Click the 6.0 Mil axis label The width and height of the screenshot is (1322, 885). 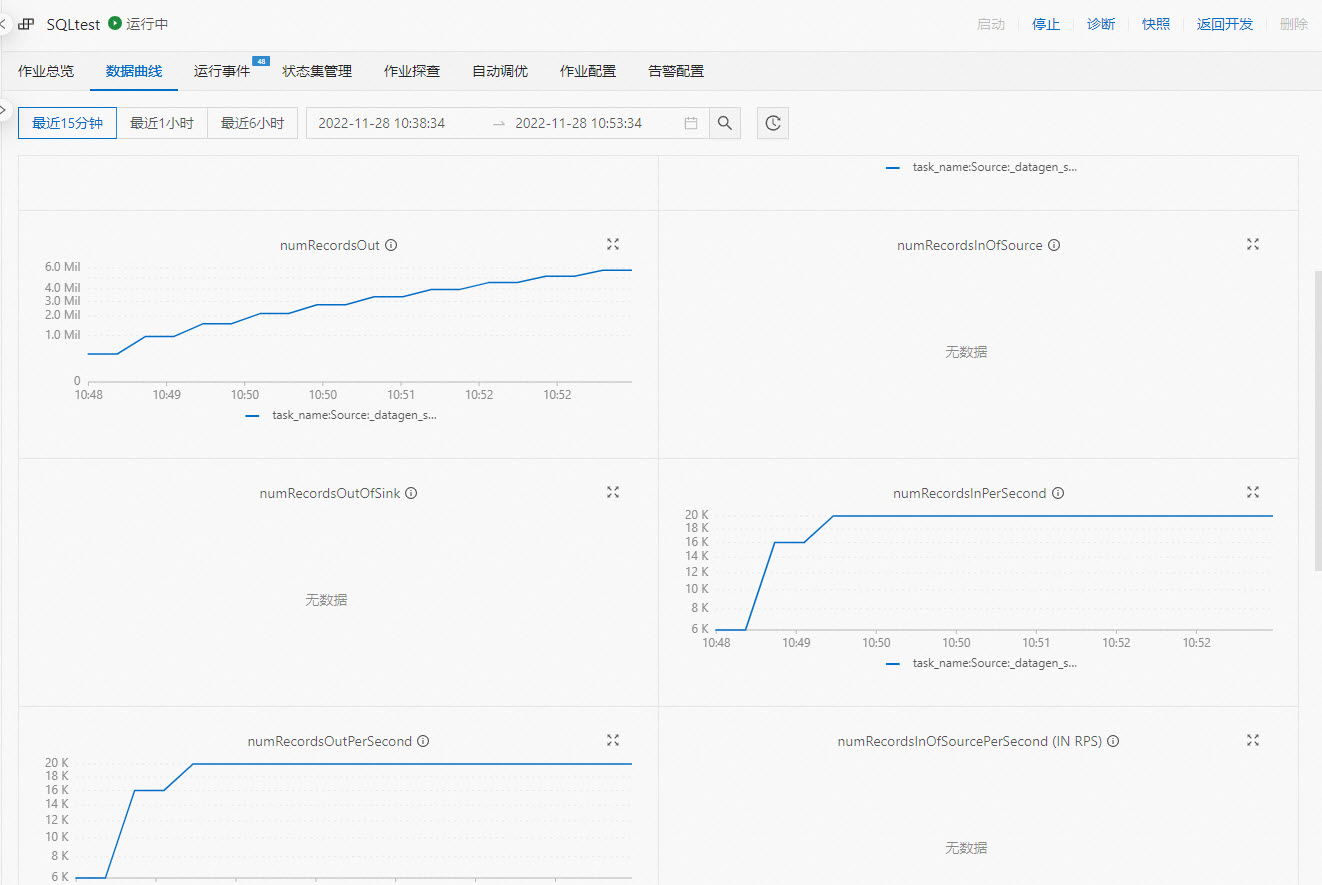click(62, 267)
